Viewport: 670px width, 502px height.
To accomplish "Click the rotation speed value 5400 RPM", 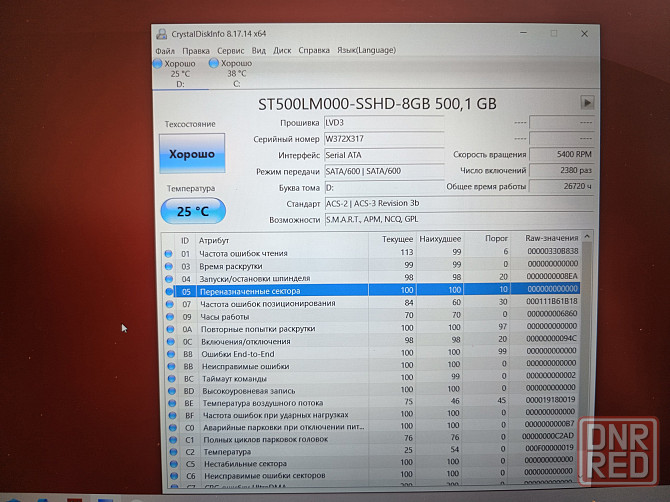I will [561, 154].
